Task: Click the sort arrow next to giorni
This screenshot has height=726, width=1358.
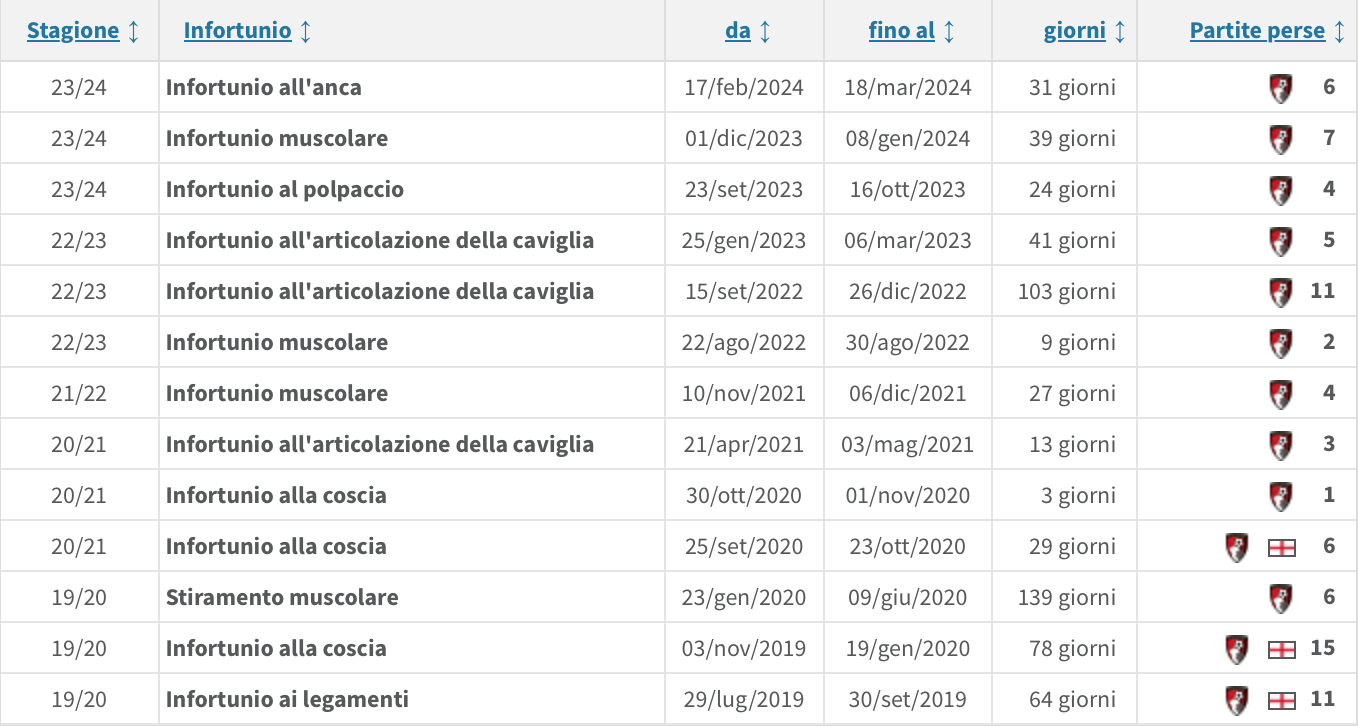Action: coord(1120,31)
